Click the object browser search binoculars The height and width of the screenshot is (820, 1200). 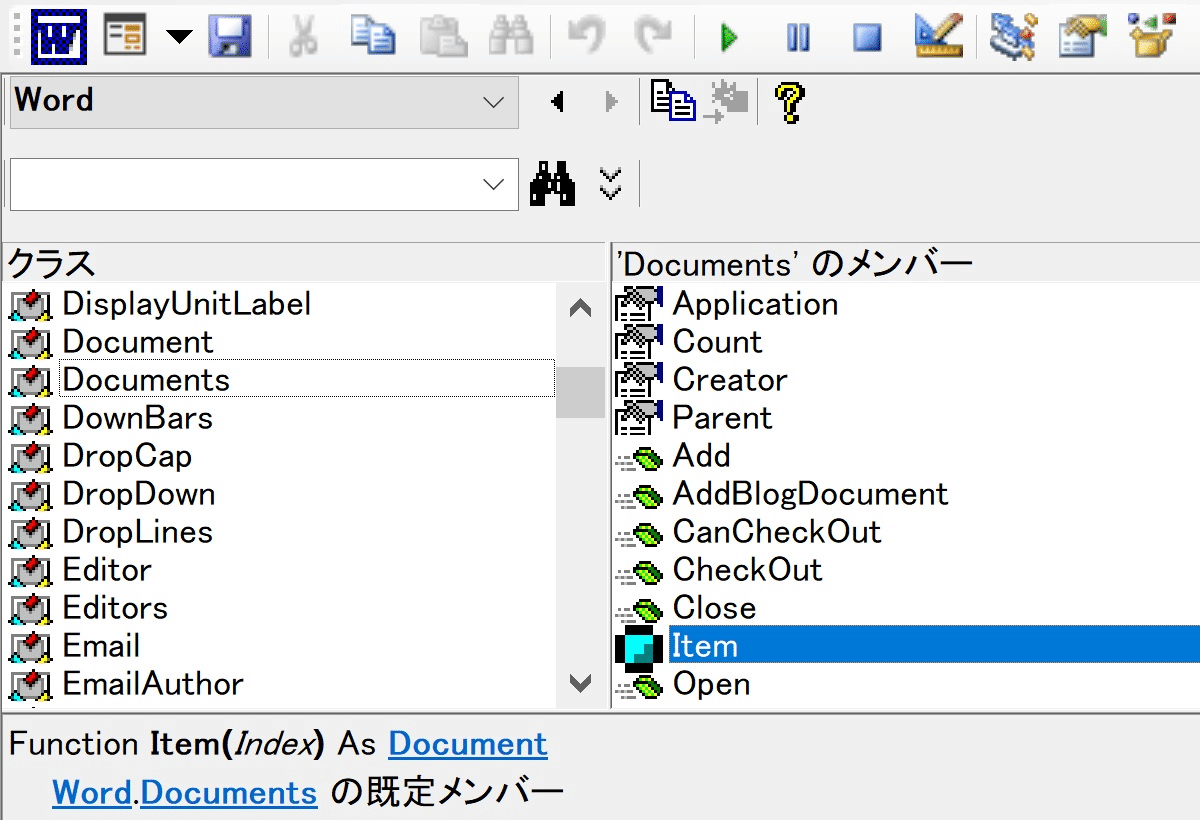(x=552, y=184)
